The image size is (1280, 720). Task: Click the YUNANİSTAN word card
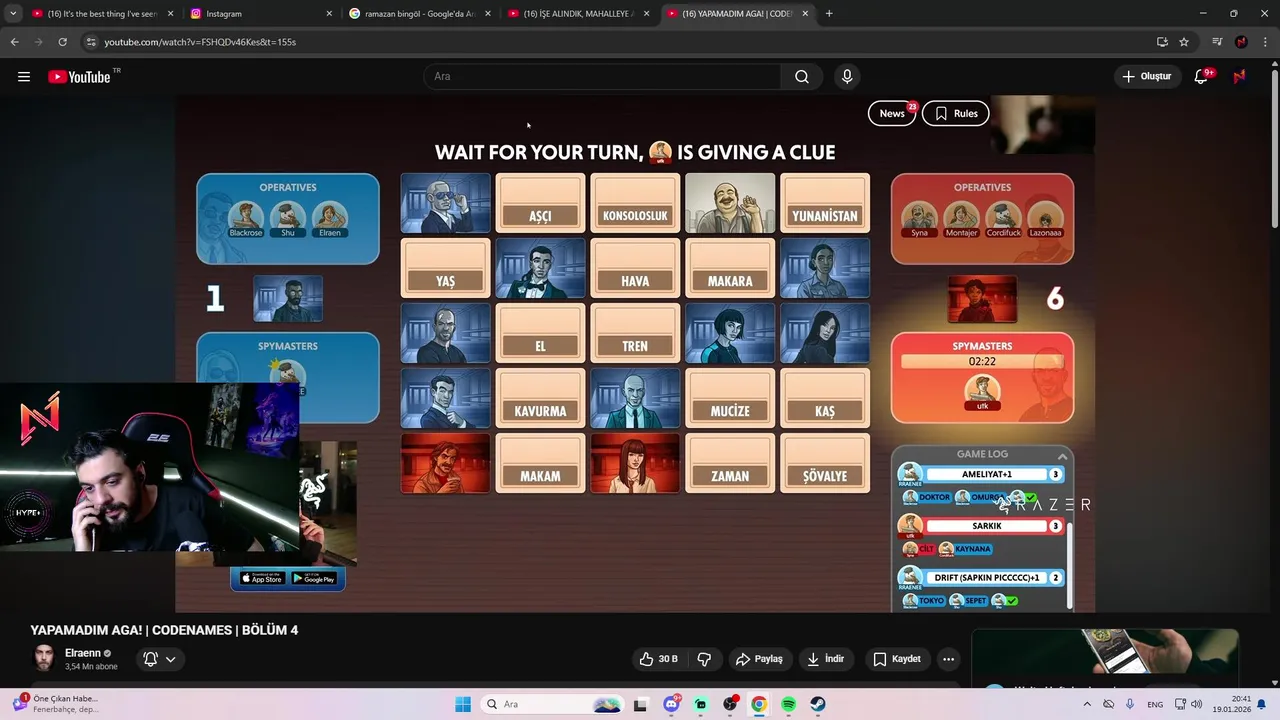point(825,204)
